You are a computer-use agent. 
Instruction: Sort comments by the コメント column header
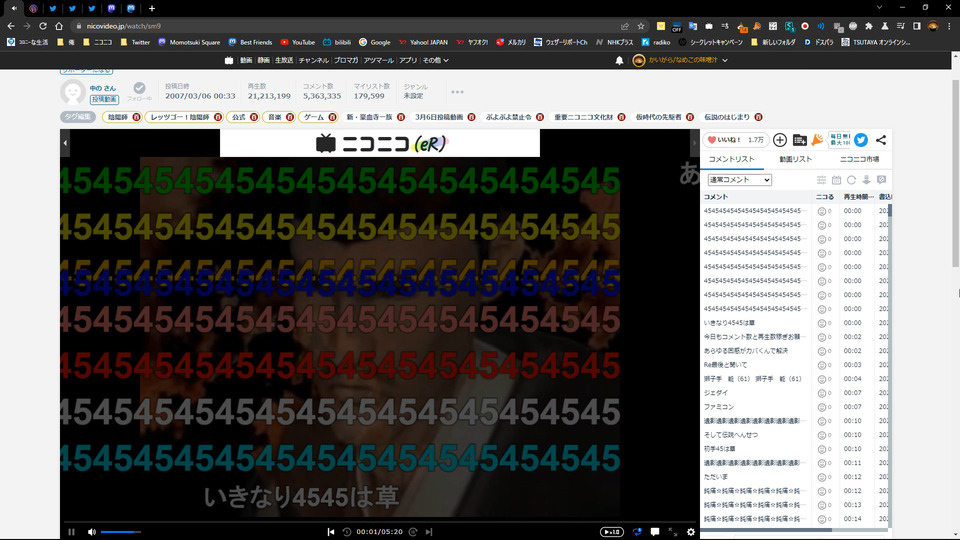click(x=716, y=197)
